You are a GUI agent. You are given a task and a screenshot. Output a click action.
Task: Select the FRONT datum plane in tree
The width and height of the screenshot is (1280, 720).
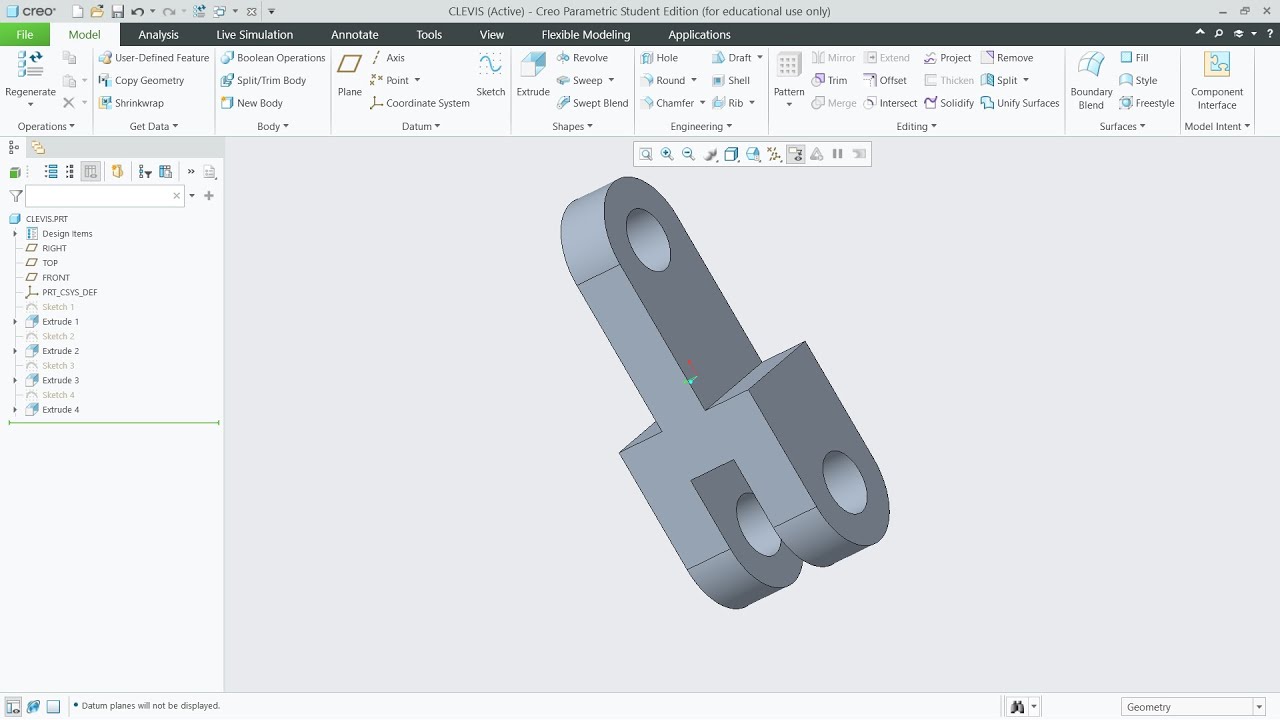pos(47,278)
